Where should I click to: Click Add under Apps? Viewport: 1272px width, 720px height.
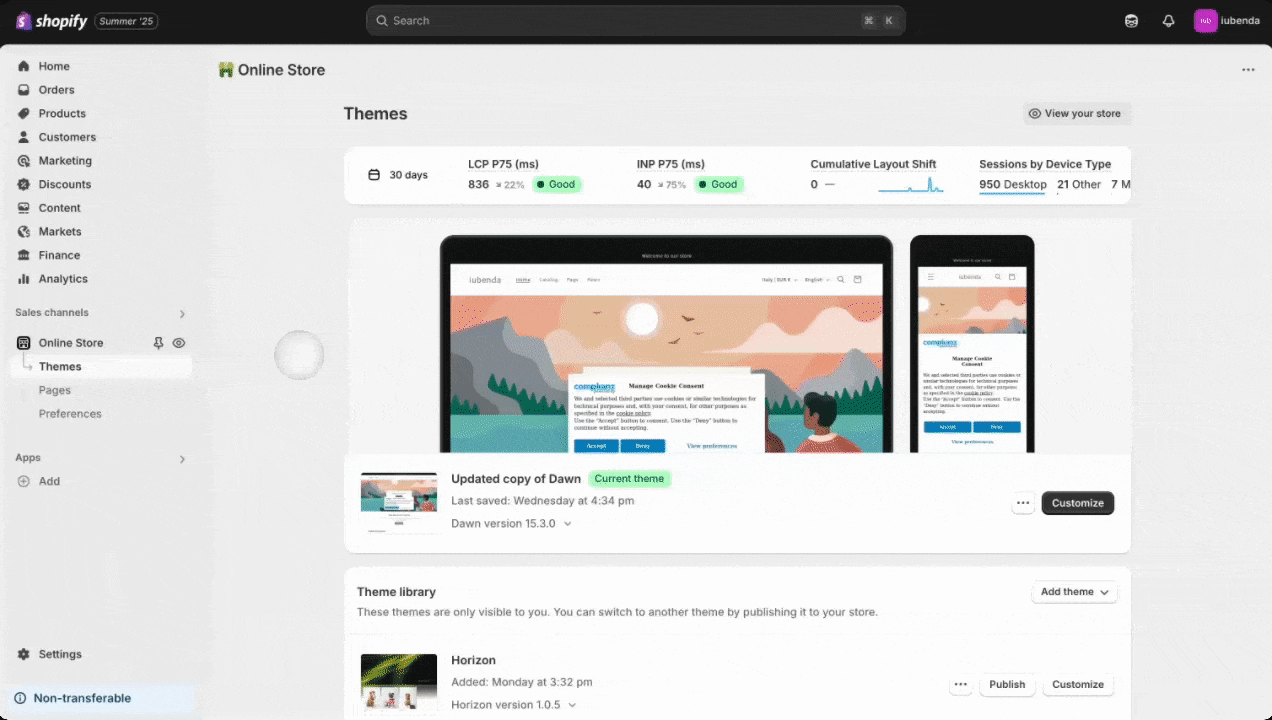(x=49, y=481)
